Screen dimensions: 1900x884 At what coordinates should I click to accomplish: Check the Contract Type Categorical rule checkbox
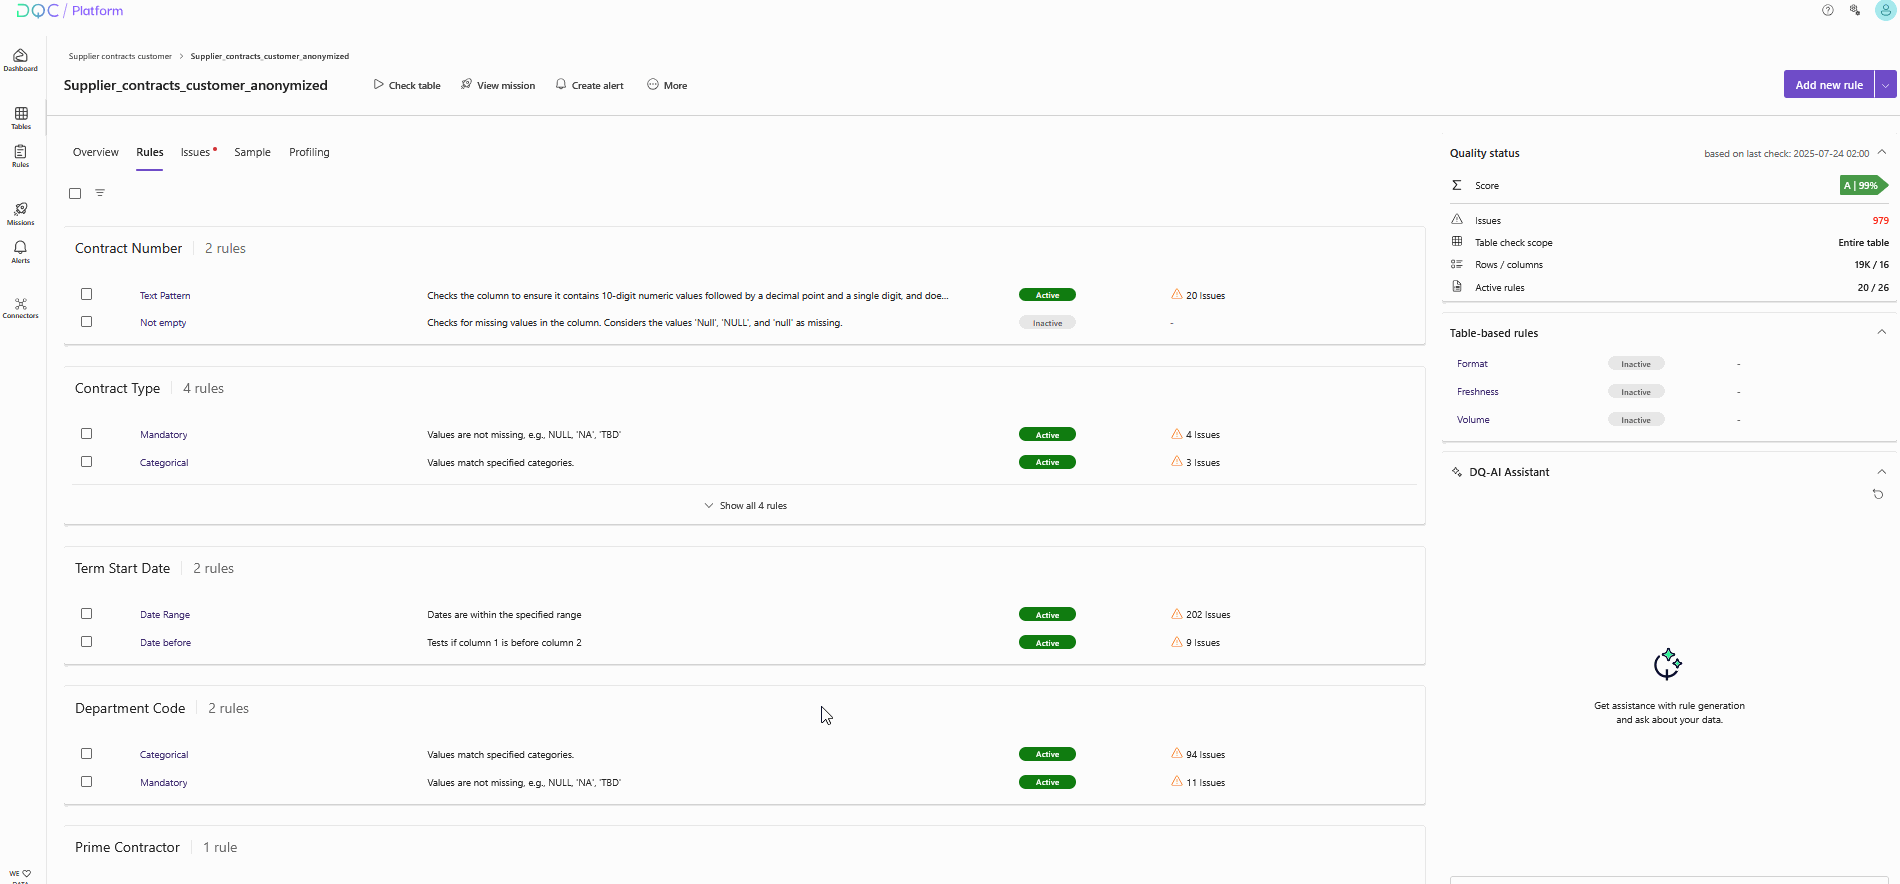point(87,462)
